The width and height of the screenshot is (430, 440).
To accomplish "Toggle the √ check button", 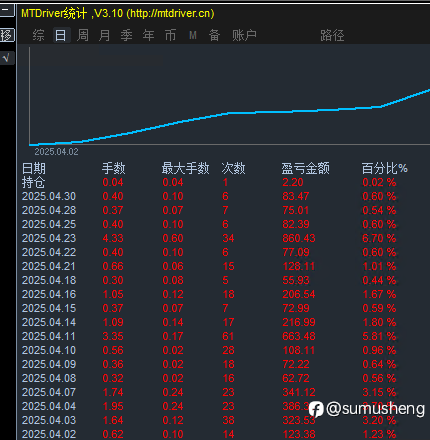I will click(x=6, y=58).
